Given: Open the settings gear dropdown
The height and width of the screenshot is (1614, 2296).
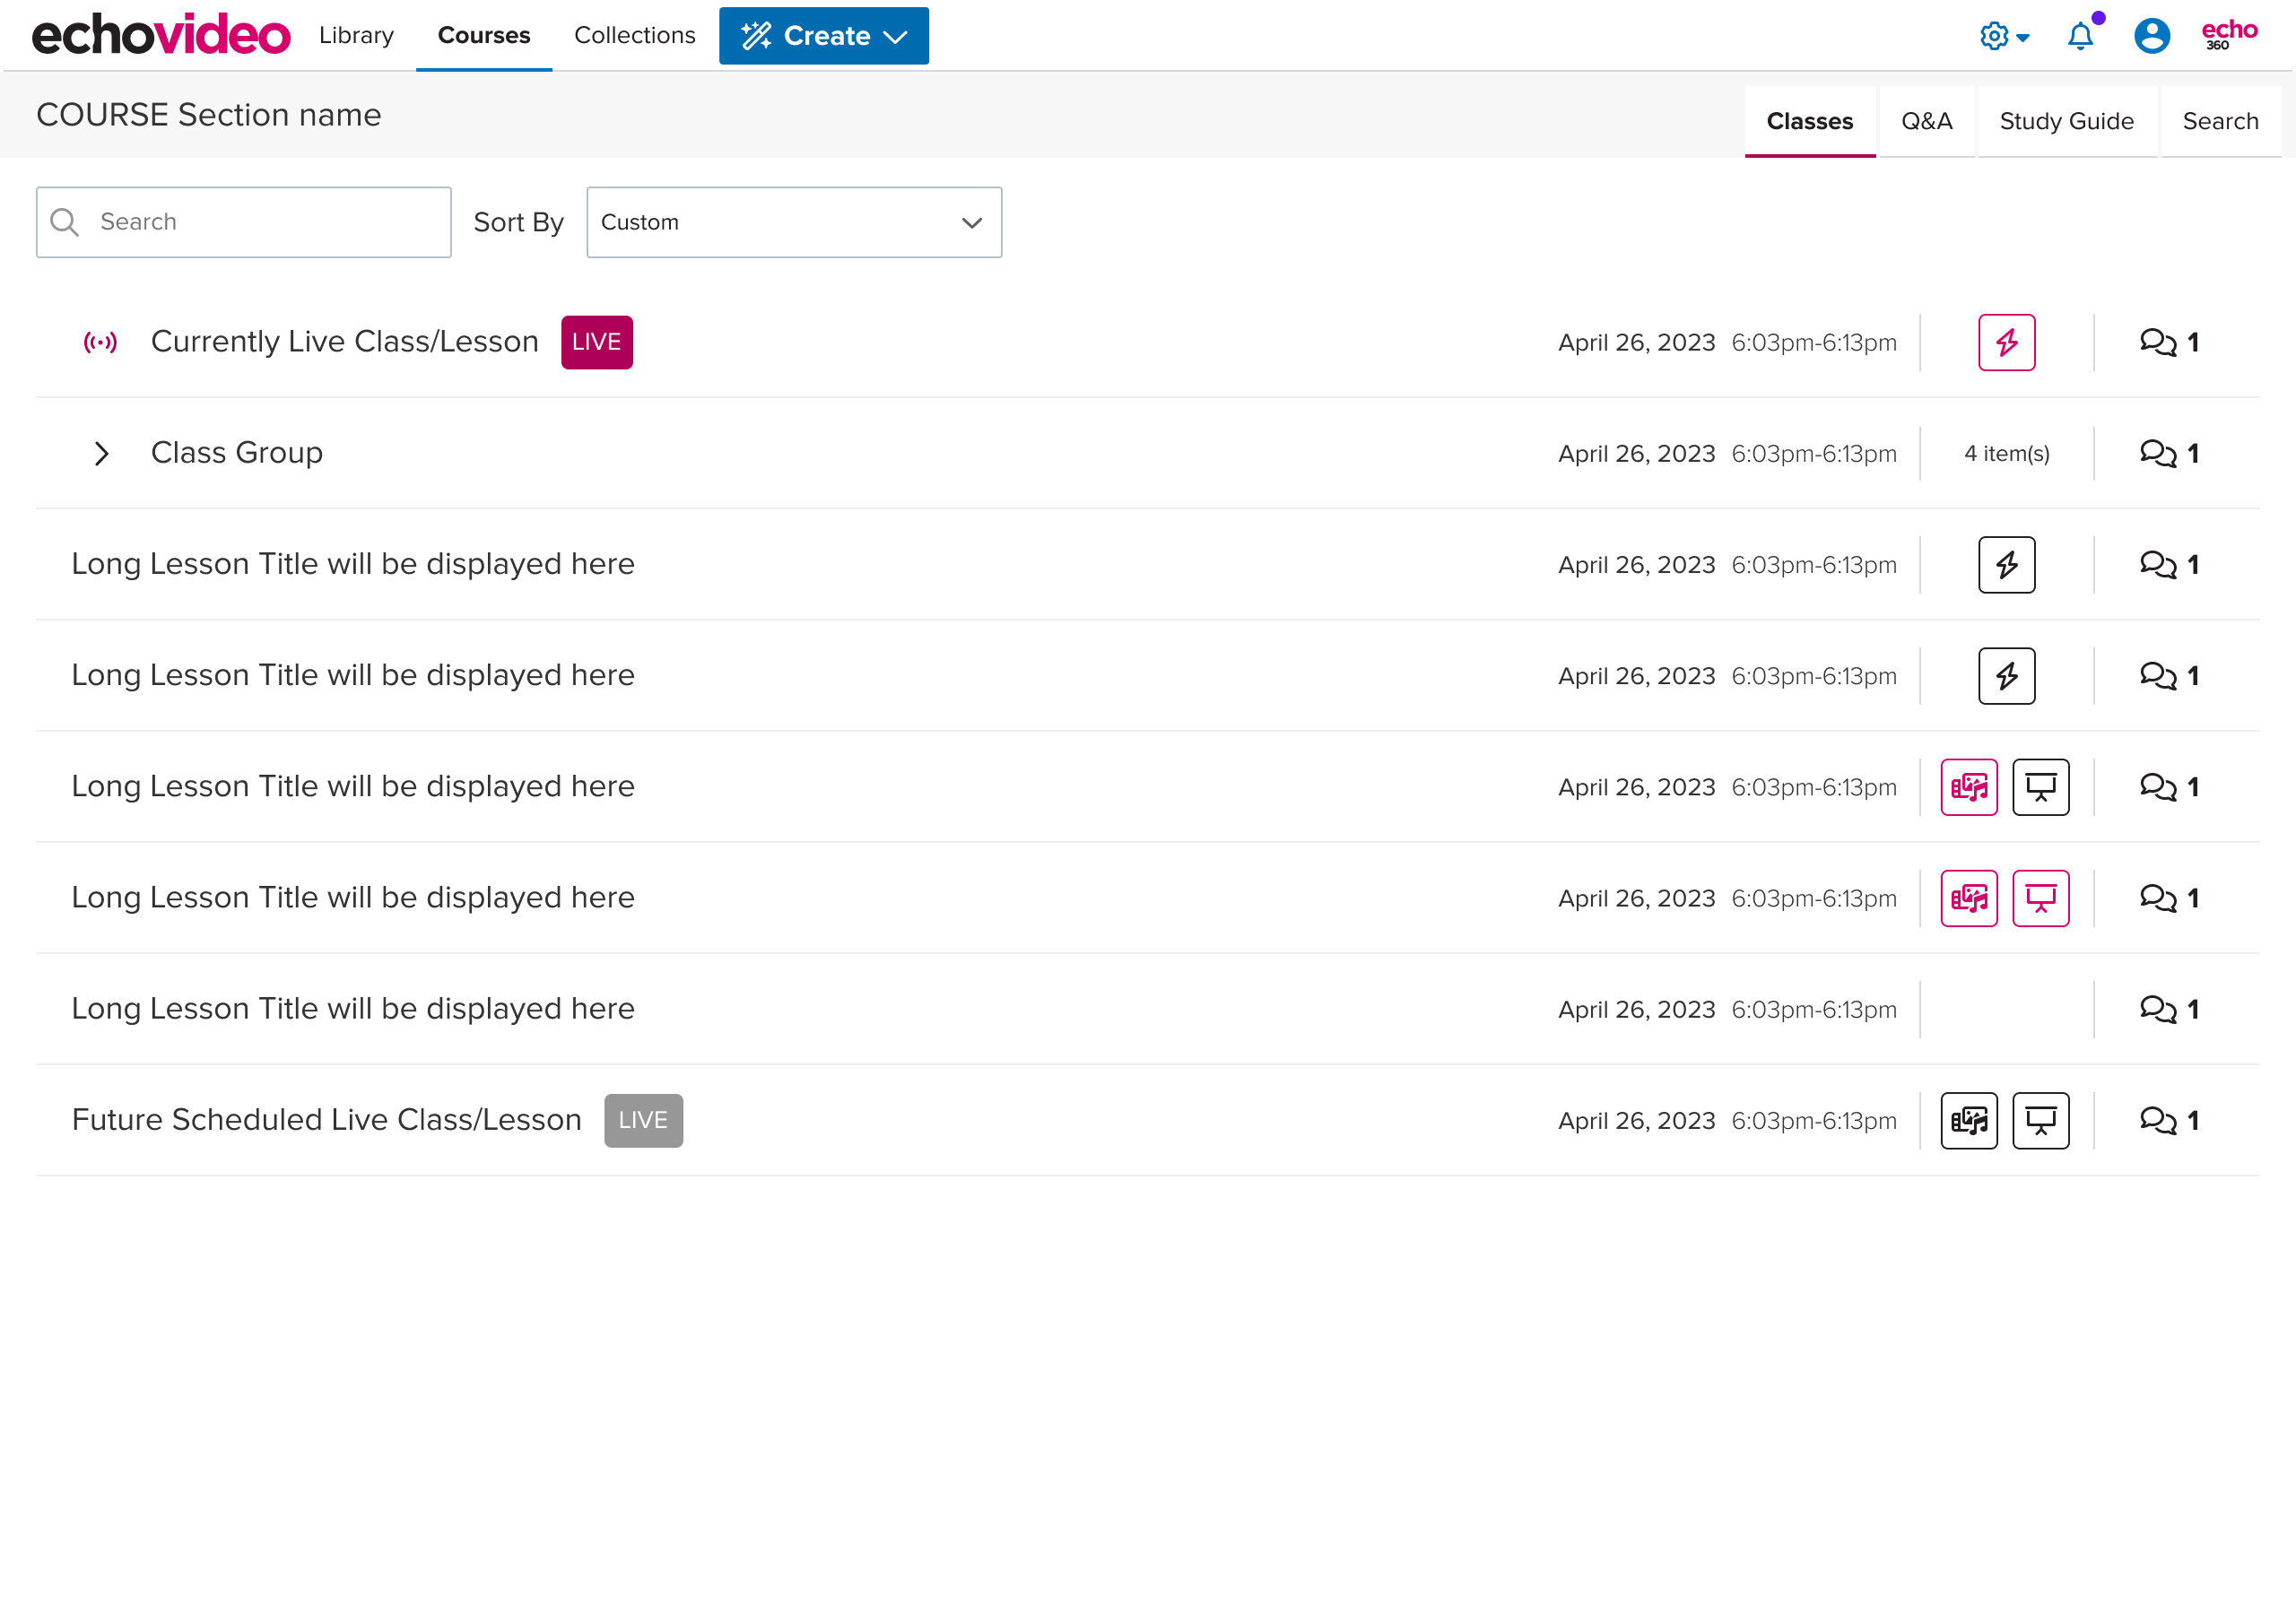Looking at the screenshot, I should (2003, 36).
